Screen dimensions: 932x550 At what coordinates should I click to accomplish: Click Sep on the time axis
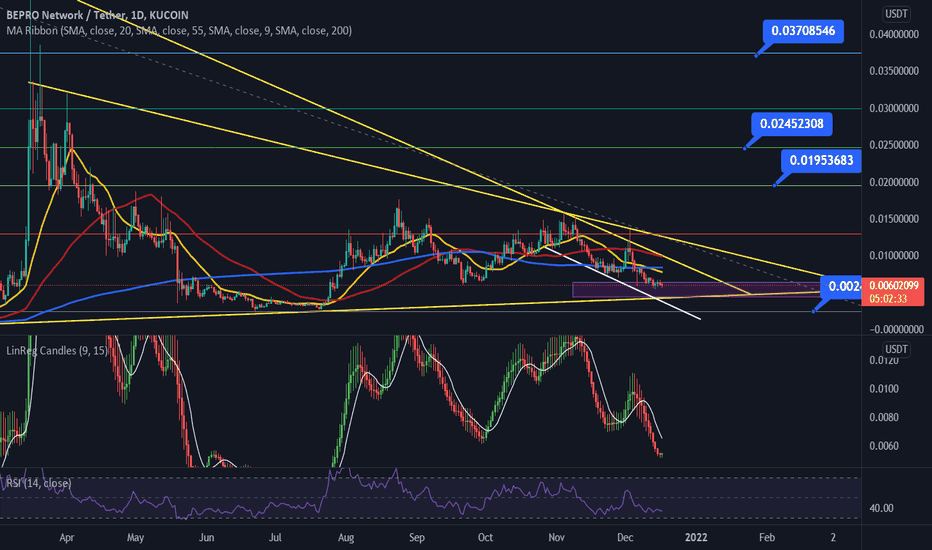(x=417, y=538)
